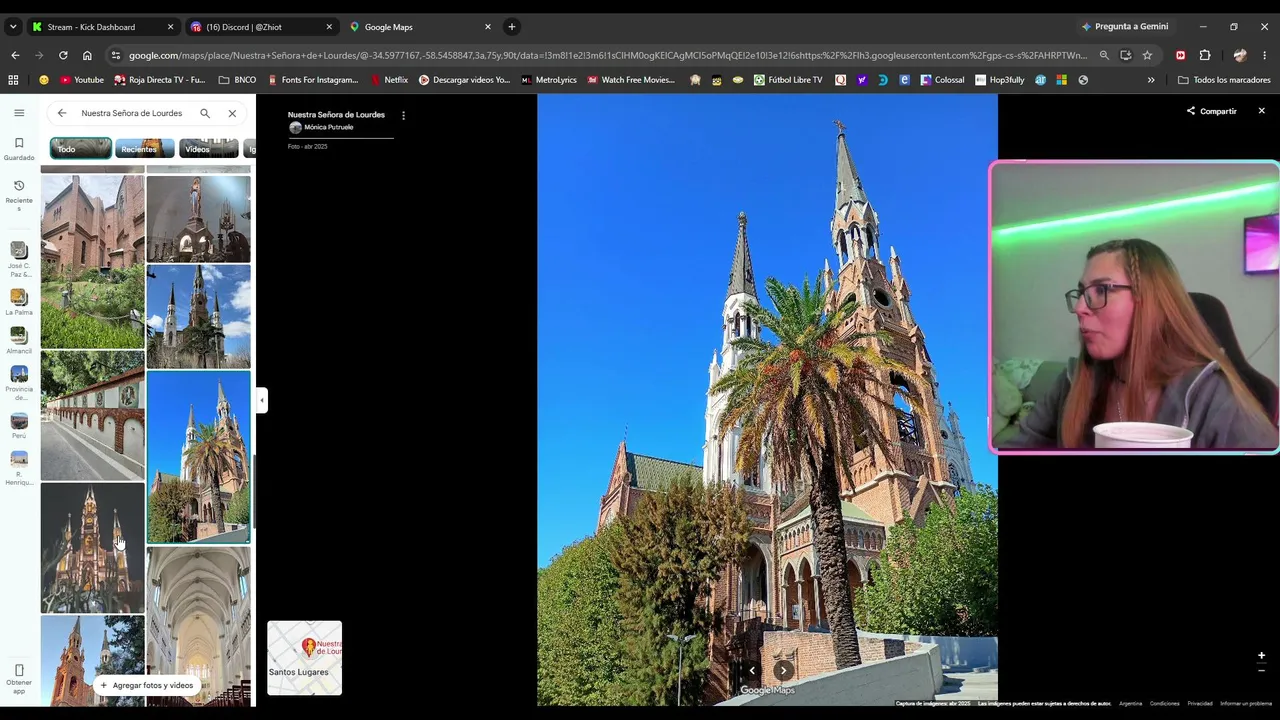This screenshot has height=720, width=1280.
Task: Click the Obtener app phone icon
Action: coord(19,671)
